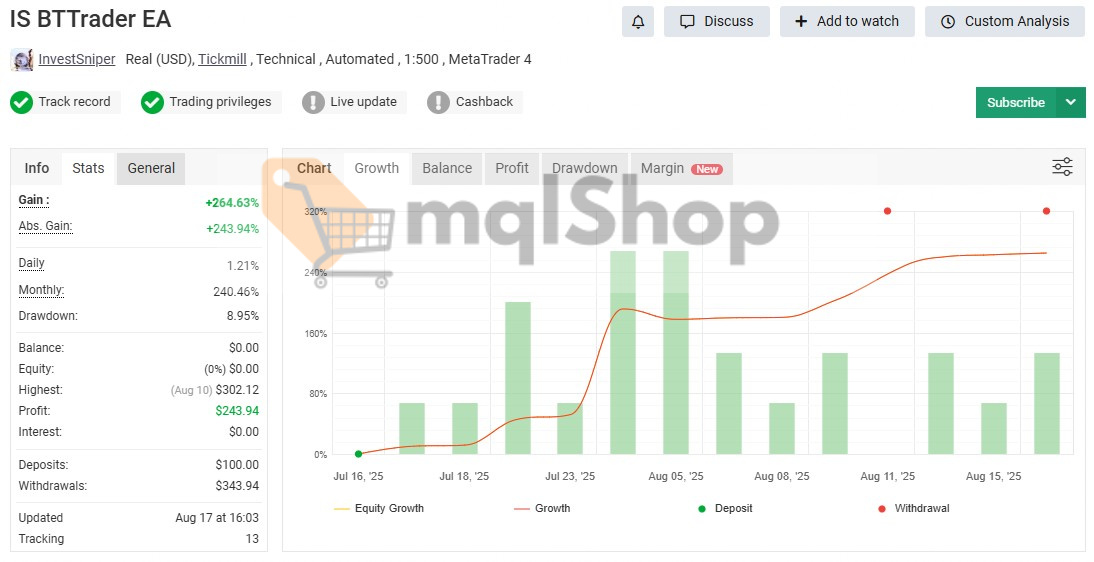Click the $243.94 profit value
The height and width of the screenshot is (562, 1094).
pos(237,411)
